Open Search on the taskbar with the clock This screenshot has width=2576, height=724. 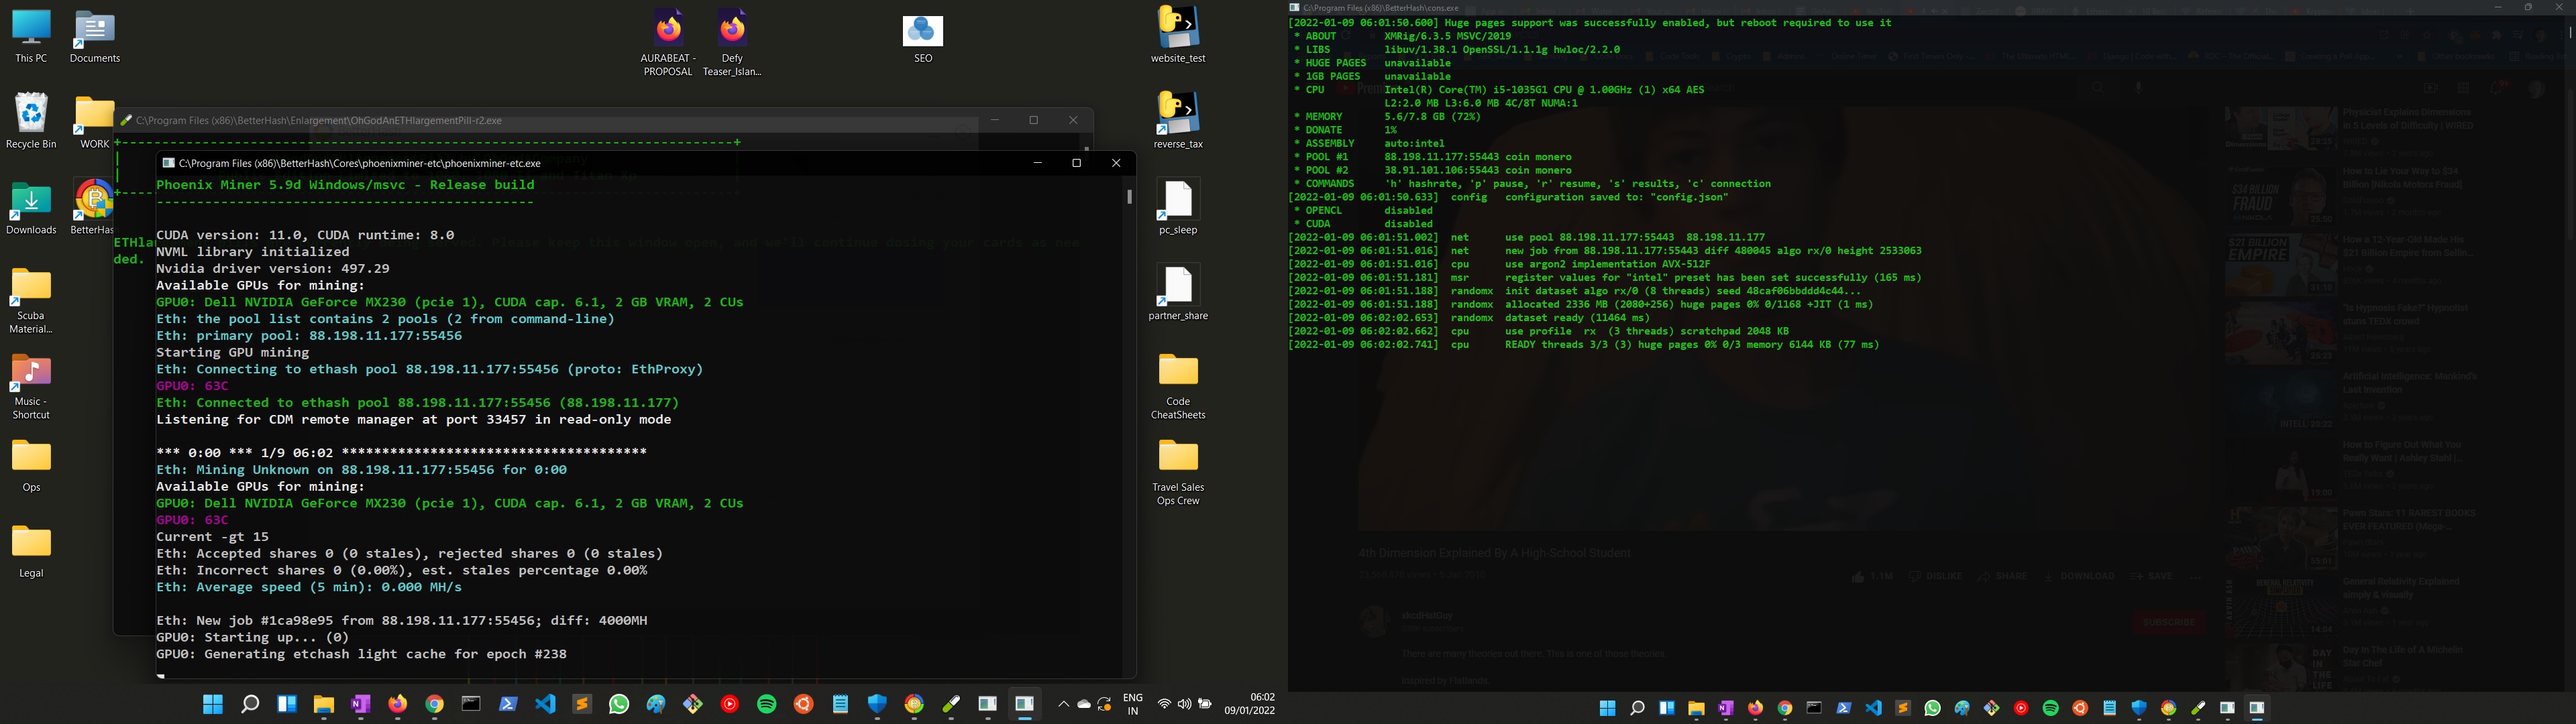tap(250, 704)
